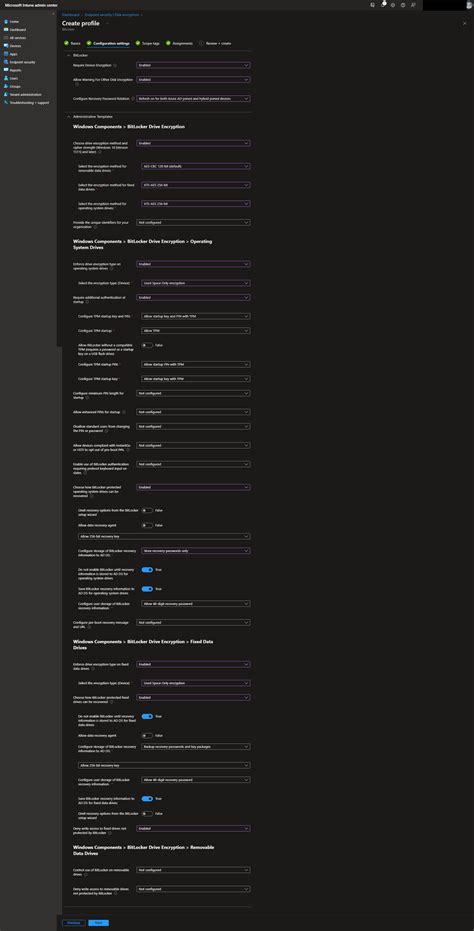Open Configure Recovery Password Rotation dropdown
The height and width of the screenshot is (931, 474).
point(193,99)
